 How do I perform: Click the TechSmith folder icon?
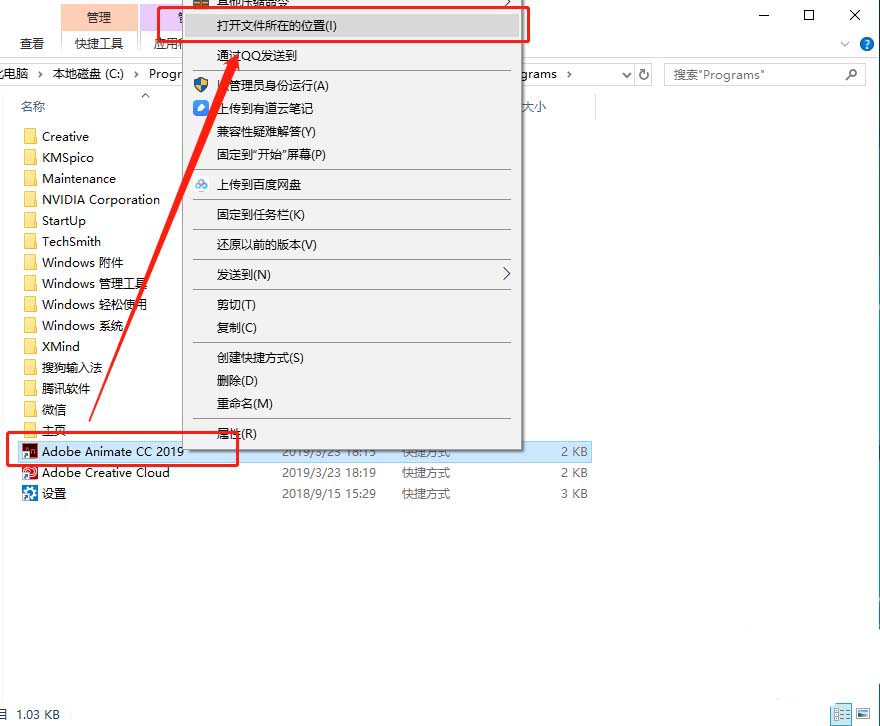(x=30, y=241)
